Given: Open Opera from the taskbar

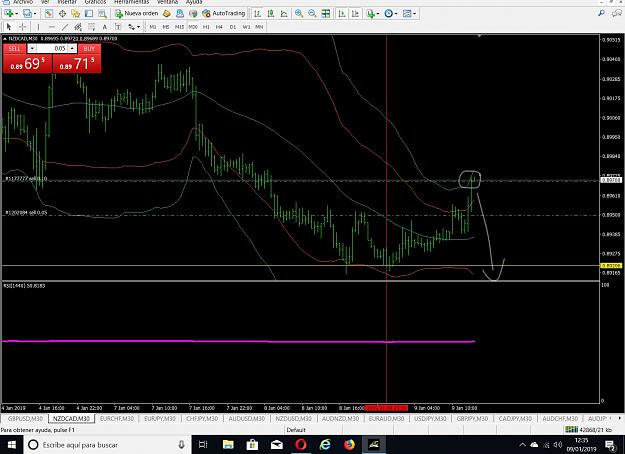Looking at the screenshot, I should [301, 444].
